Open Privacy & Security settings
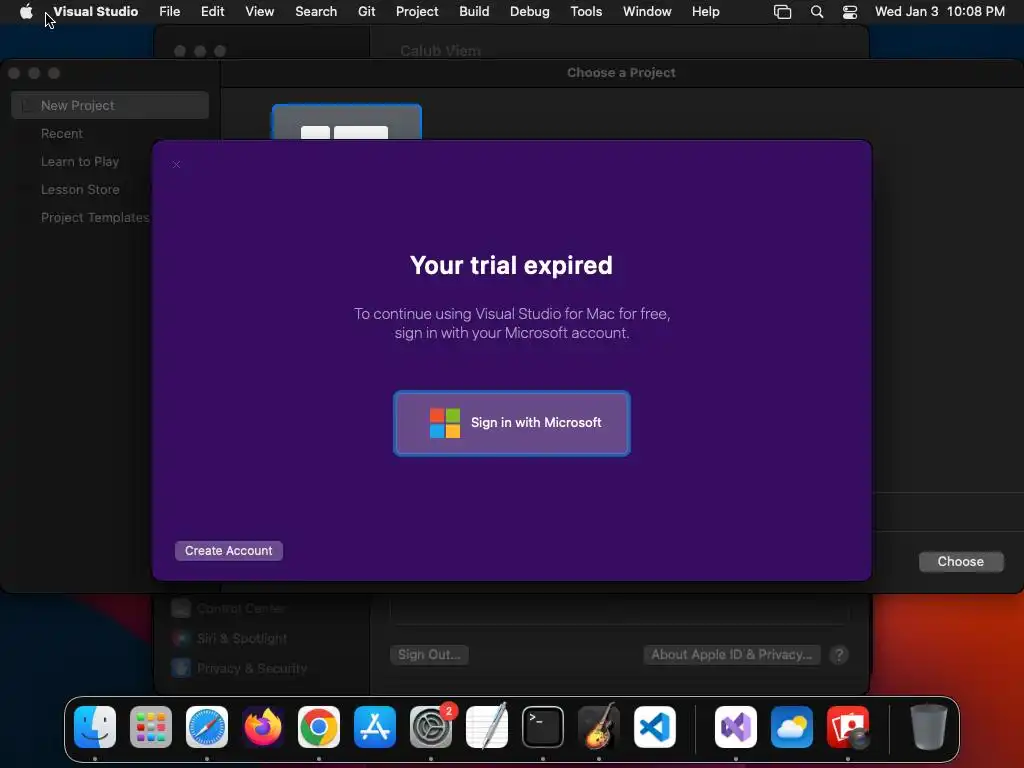Viewport: 1024px width, 768px height. [x=251, y=668]
